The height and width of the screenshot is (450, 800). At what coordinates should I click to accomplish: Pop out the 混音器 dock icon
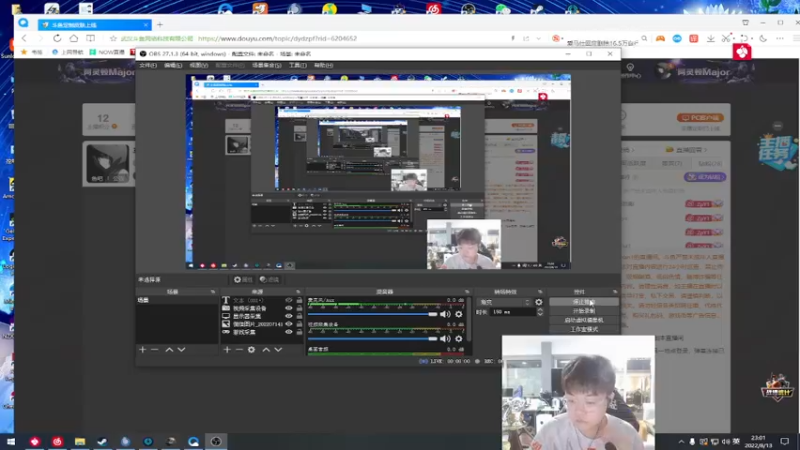pos(467,292)
